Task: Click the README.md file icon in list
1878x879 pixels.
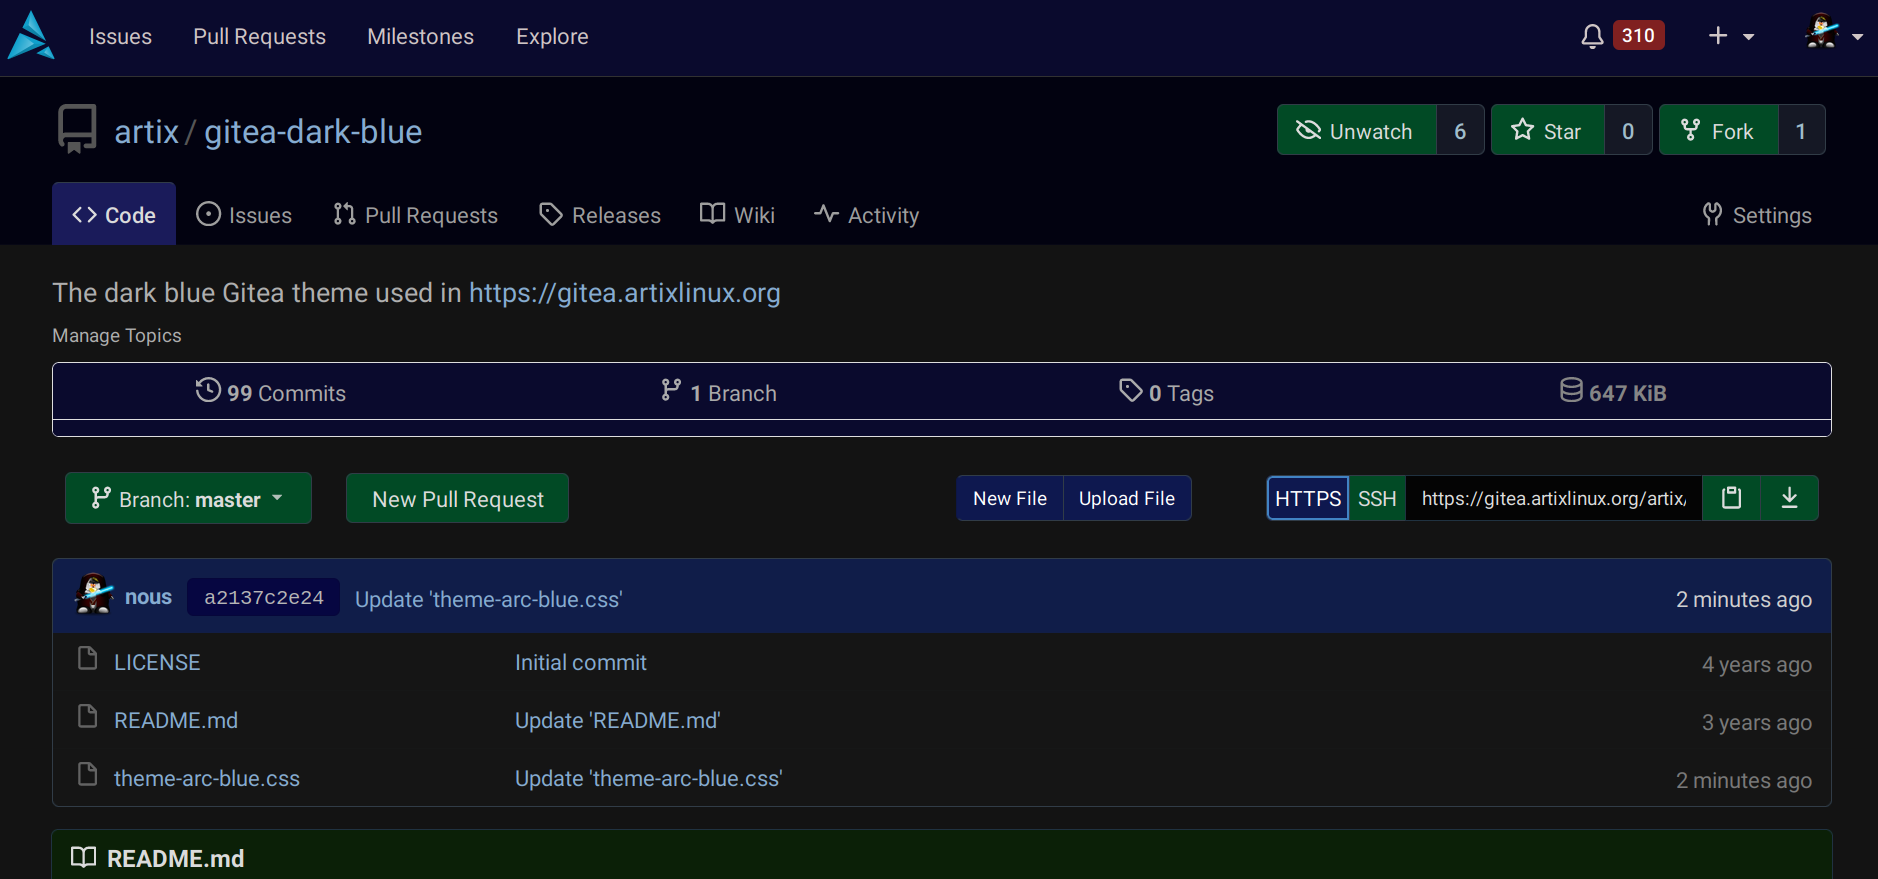Action: 88,716
